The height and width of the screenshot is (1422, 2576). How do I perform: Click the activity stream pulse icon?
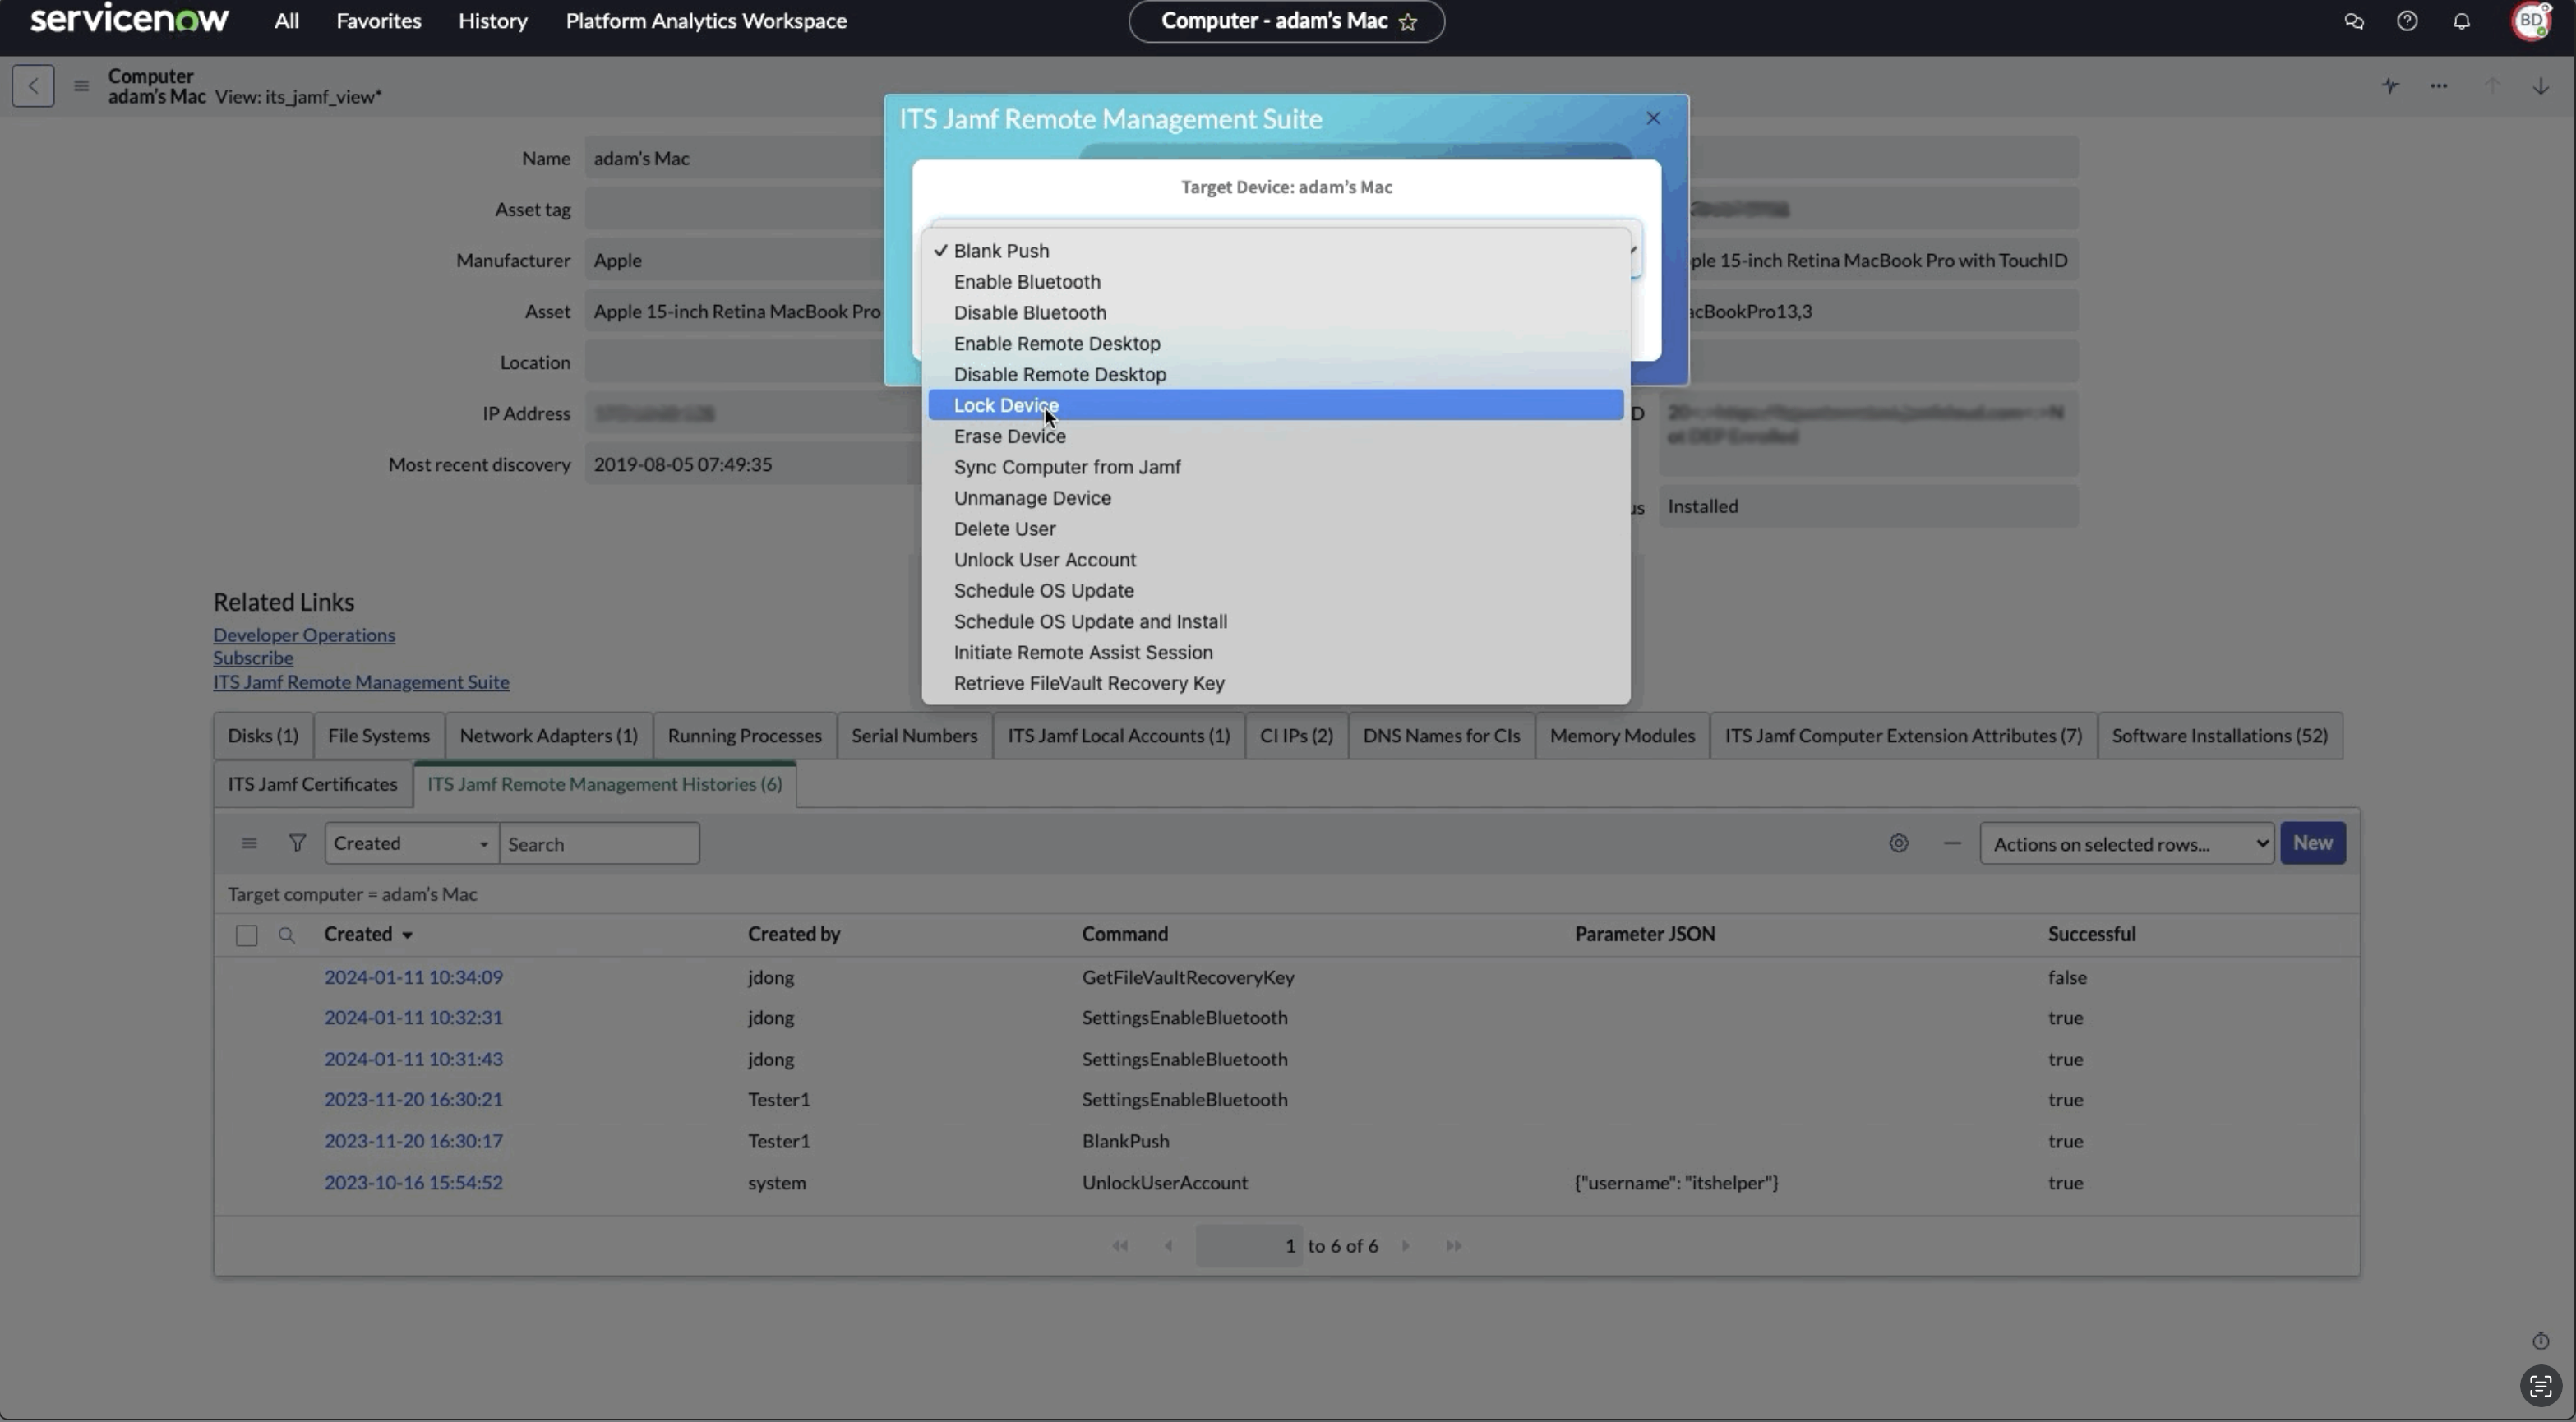pos(2390,86)
